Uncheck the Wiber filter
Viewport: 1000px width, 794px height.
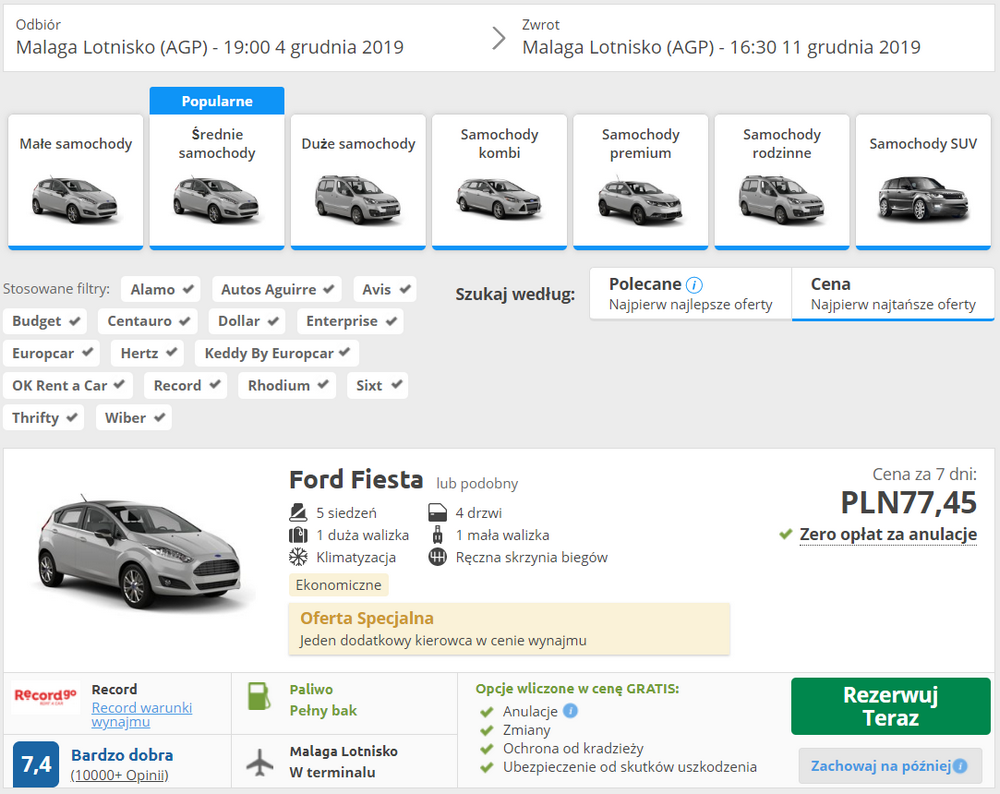point(134,418)
